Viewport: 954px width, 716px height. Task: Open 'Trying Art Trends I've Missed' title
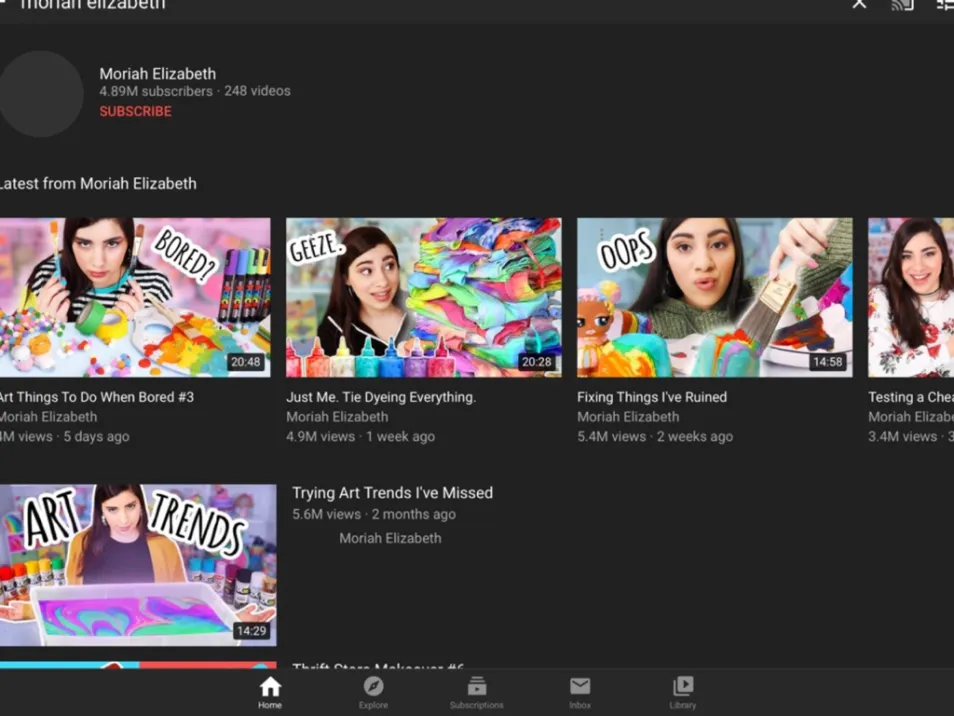(x=392, y=493)
